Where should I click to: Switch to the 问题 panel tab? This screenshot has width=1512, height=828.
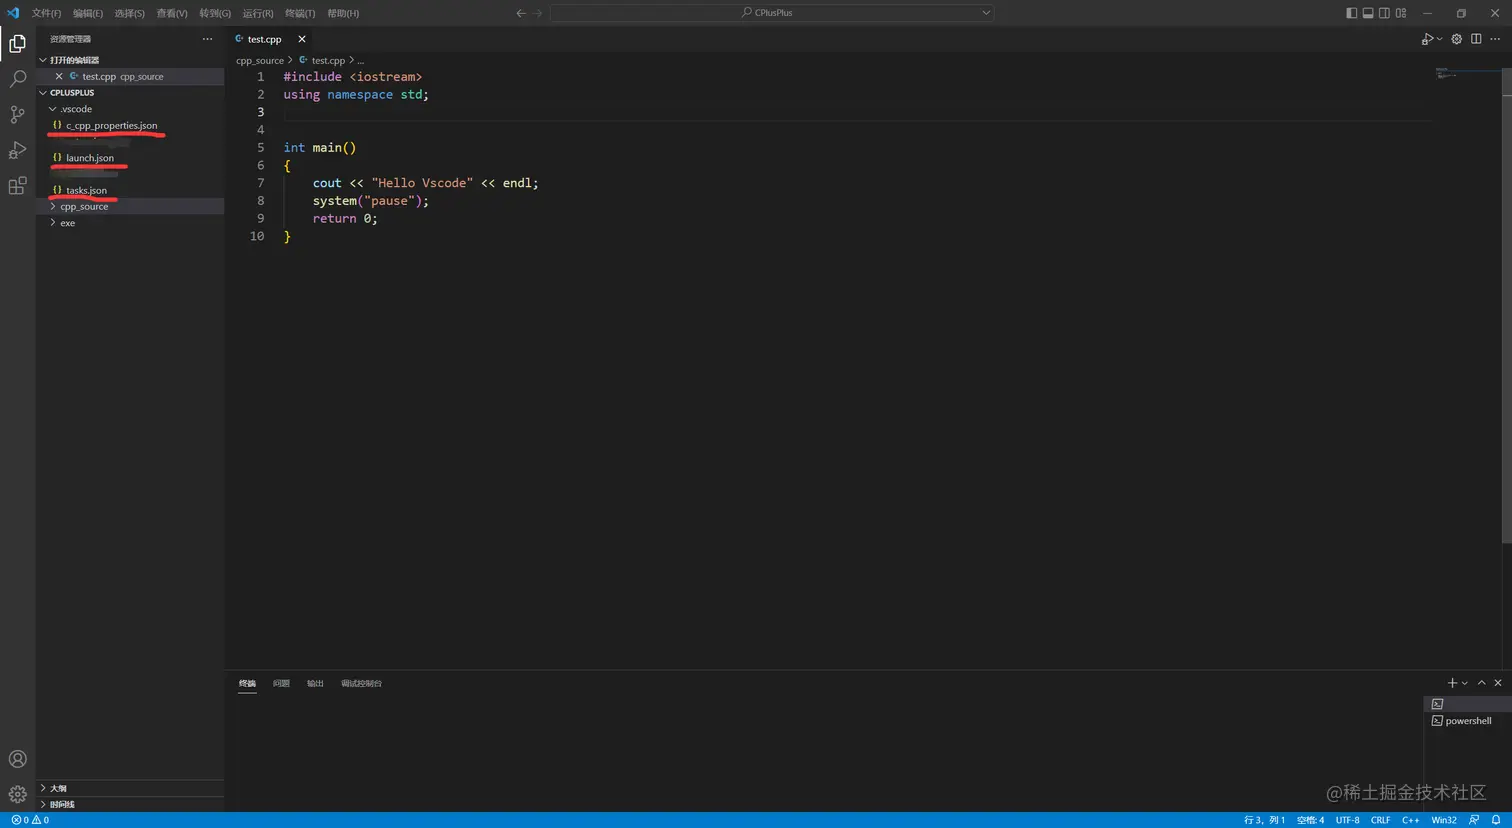pos(281,683)
